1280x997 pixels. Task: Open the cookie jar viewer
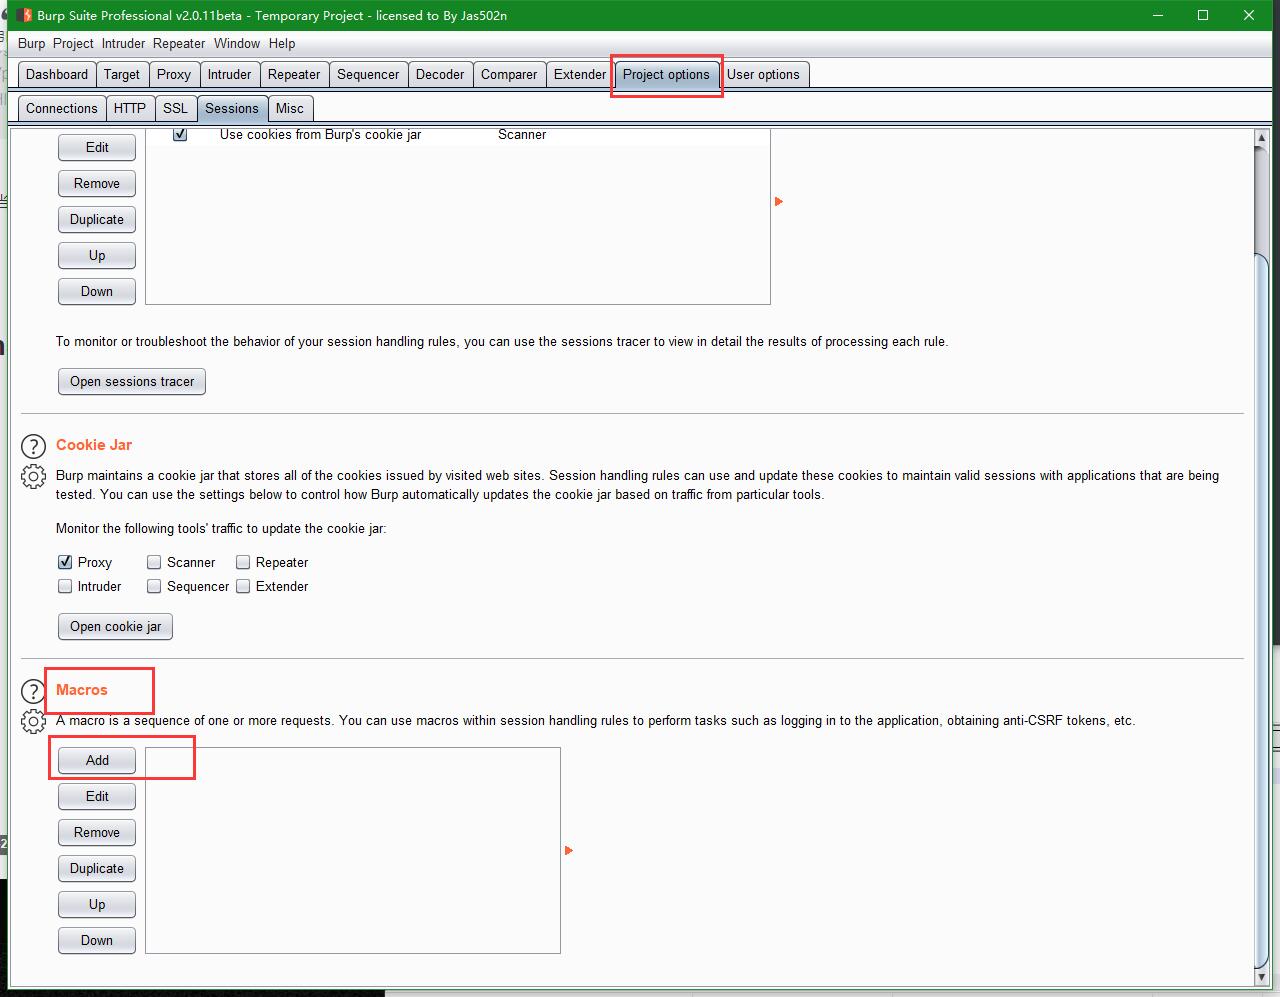[x=115, y=626]
